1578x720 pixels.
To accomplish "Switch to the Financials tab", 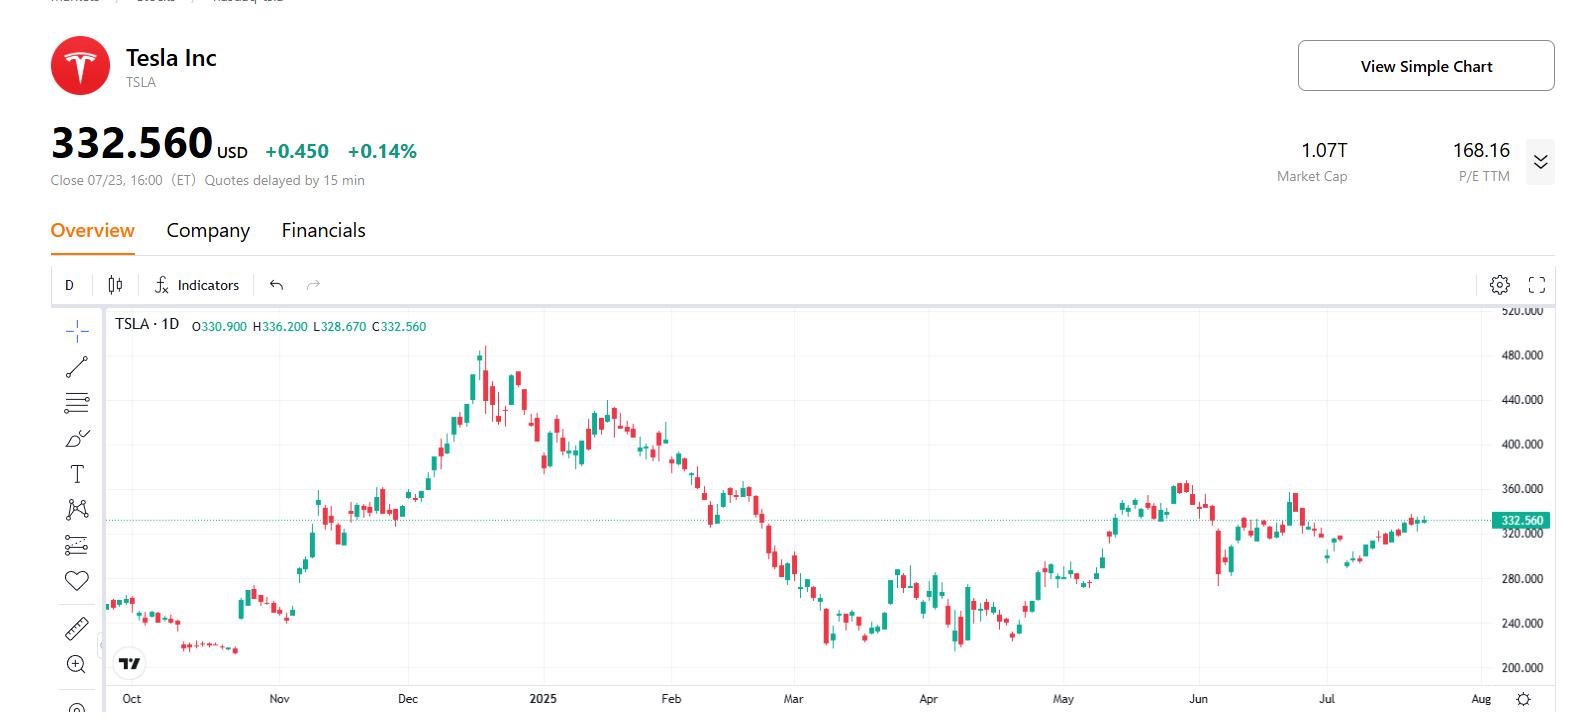I will [322, 230].
